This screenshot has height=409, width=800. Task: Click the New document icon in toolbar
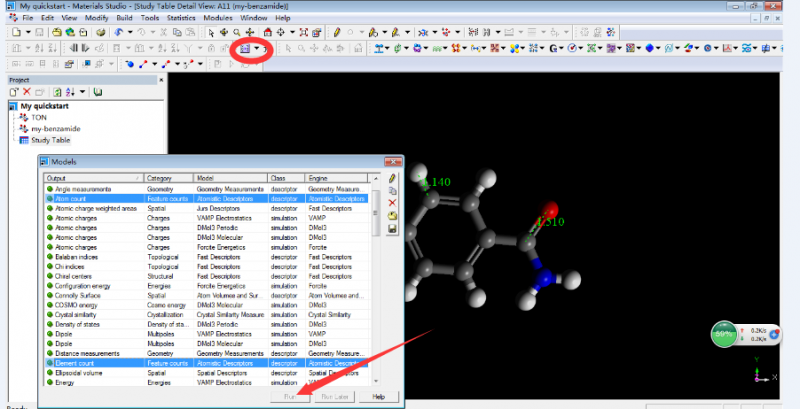coord(17,33)
